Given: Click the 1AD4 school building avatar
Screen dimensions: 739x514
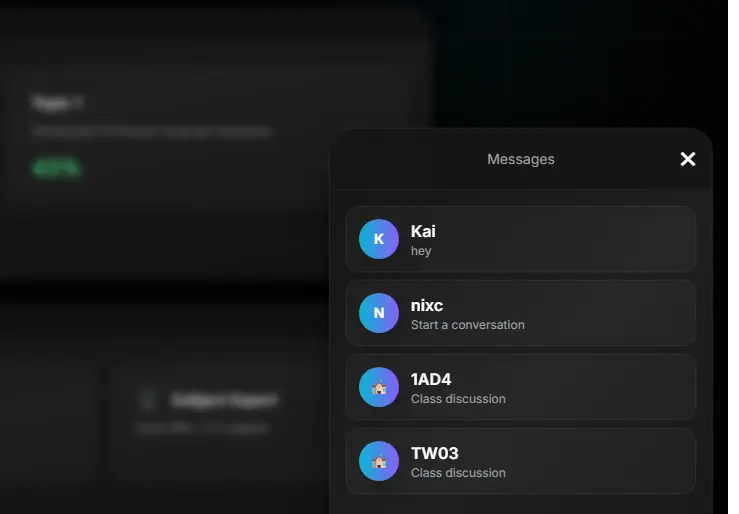Looking at the screenshot, I should [379, 387].
